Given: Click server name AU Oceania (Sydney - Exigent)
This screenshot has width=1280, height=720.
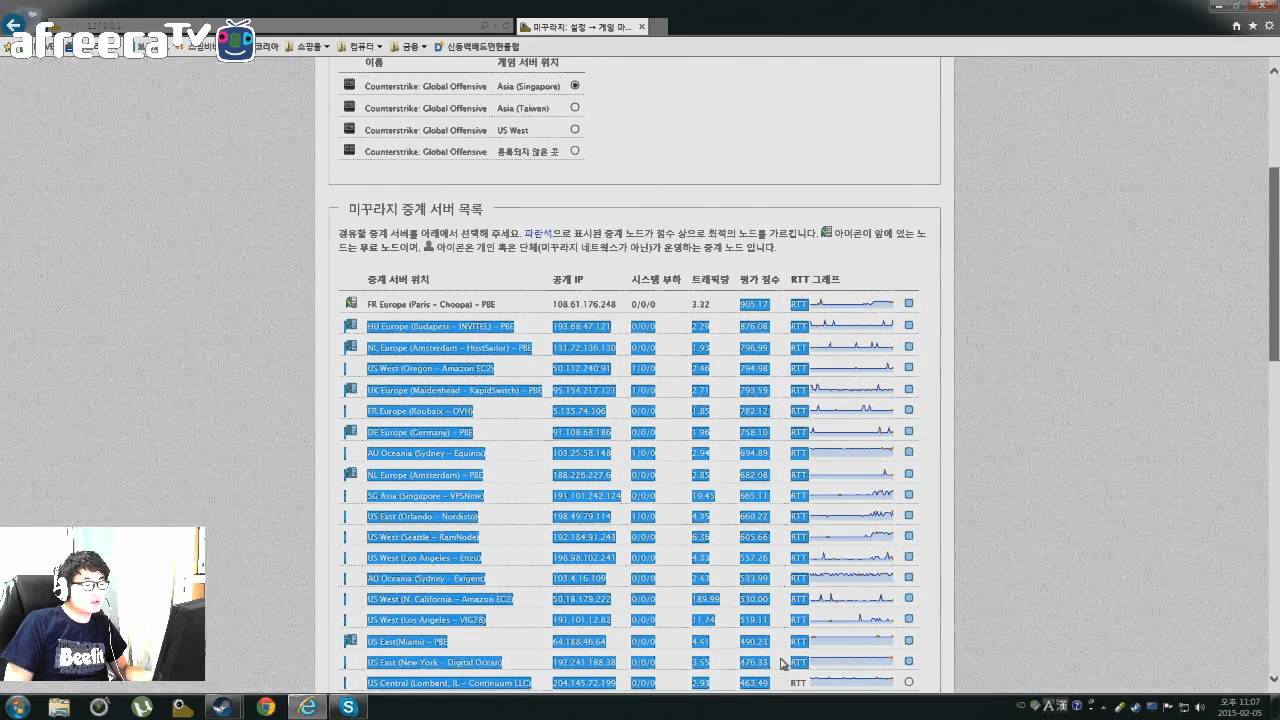Looking at the screenshot, I should pyautogui.click(x=426, y=578).
